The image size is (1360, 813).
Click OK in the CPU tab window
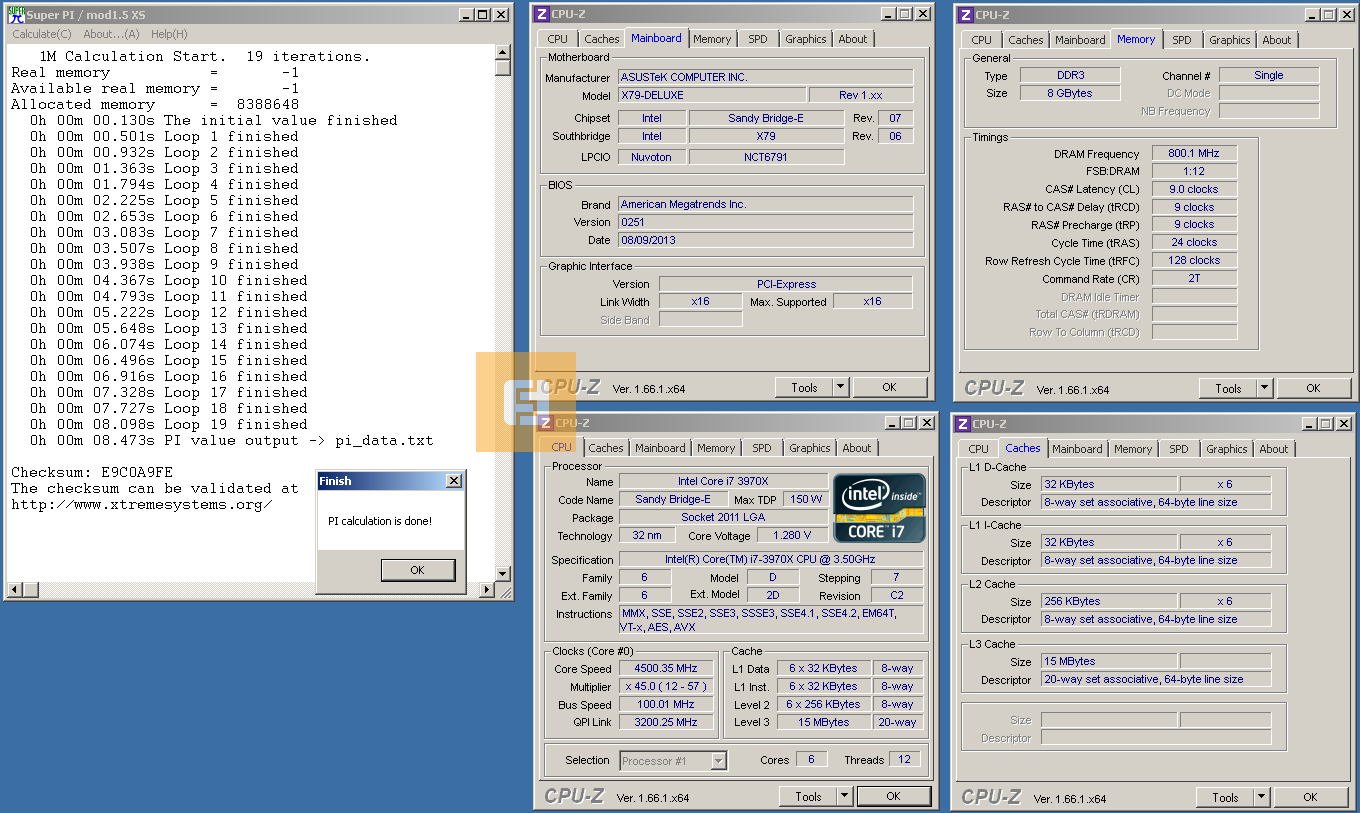tap(893, 796)
